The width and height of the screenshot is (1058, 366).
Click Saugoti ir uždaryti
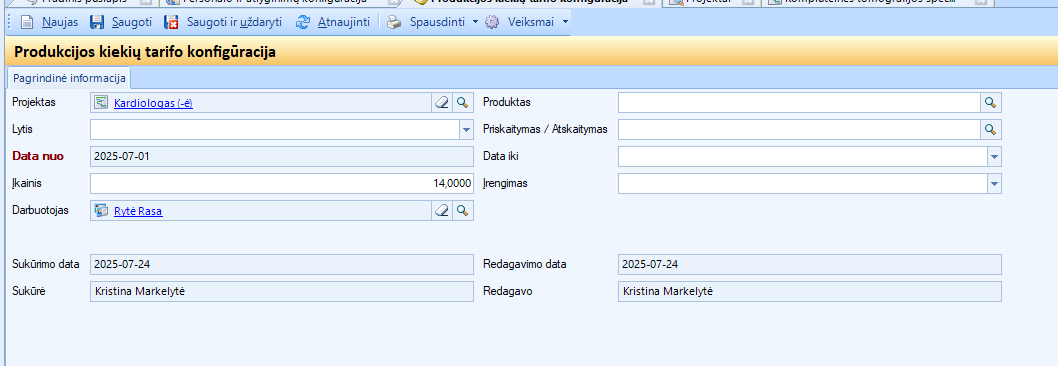click(x=223, y=22)
